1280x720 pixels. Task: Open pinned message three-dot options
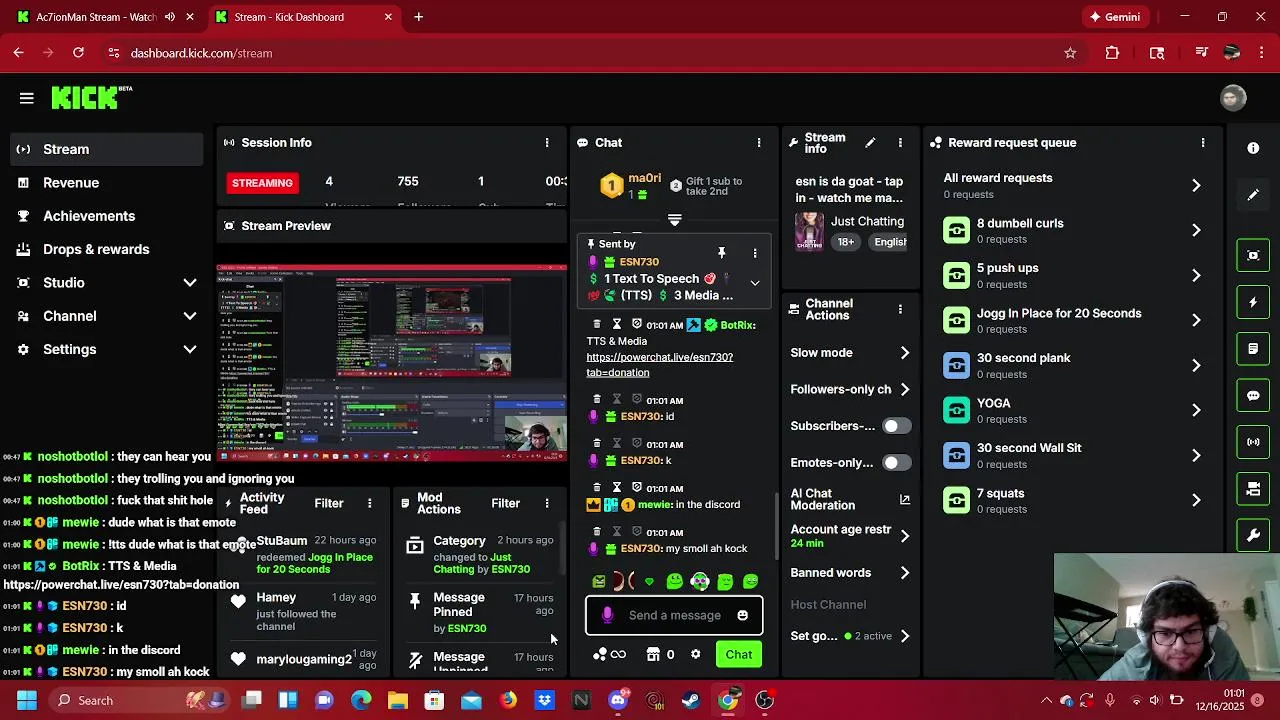click(755, 253)
